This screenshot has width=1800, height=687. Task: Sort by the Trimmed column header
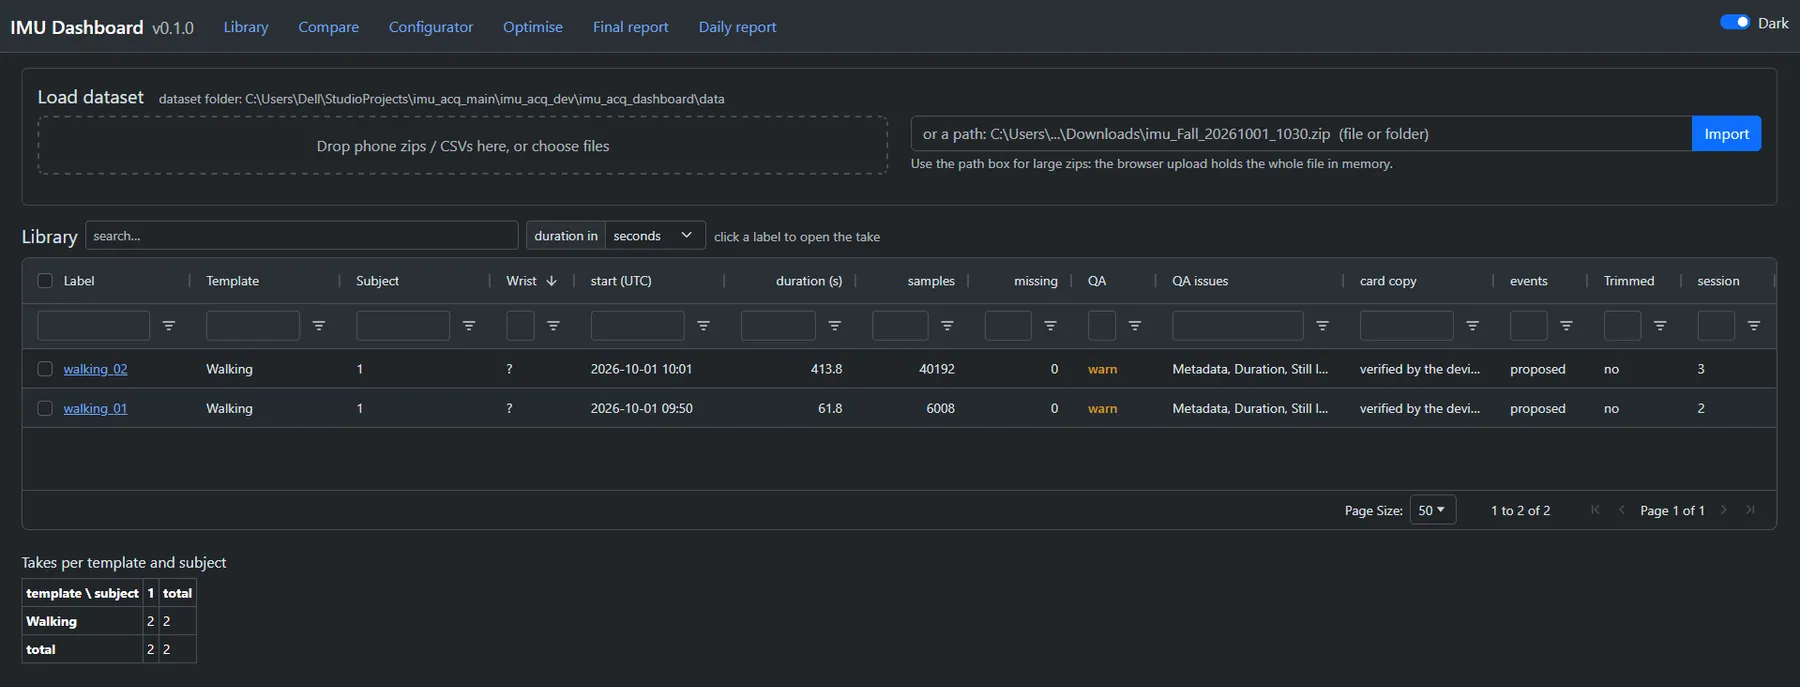[1629, 281]
